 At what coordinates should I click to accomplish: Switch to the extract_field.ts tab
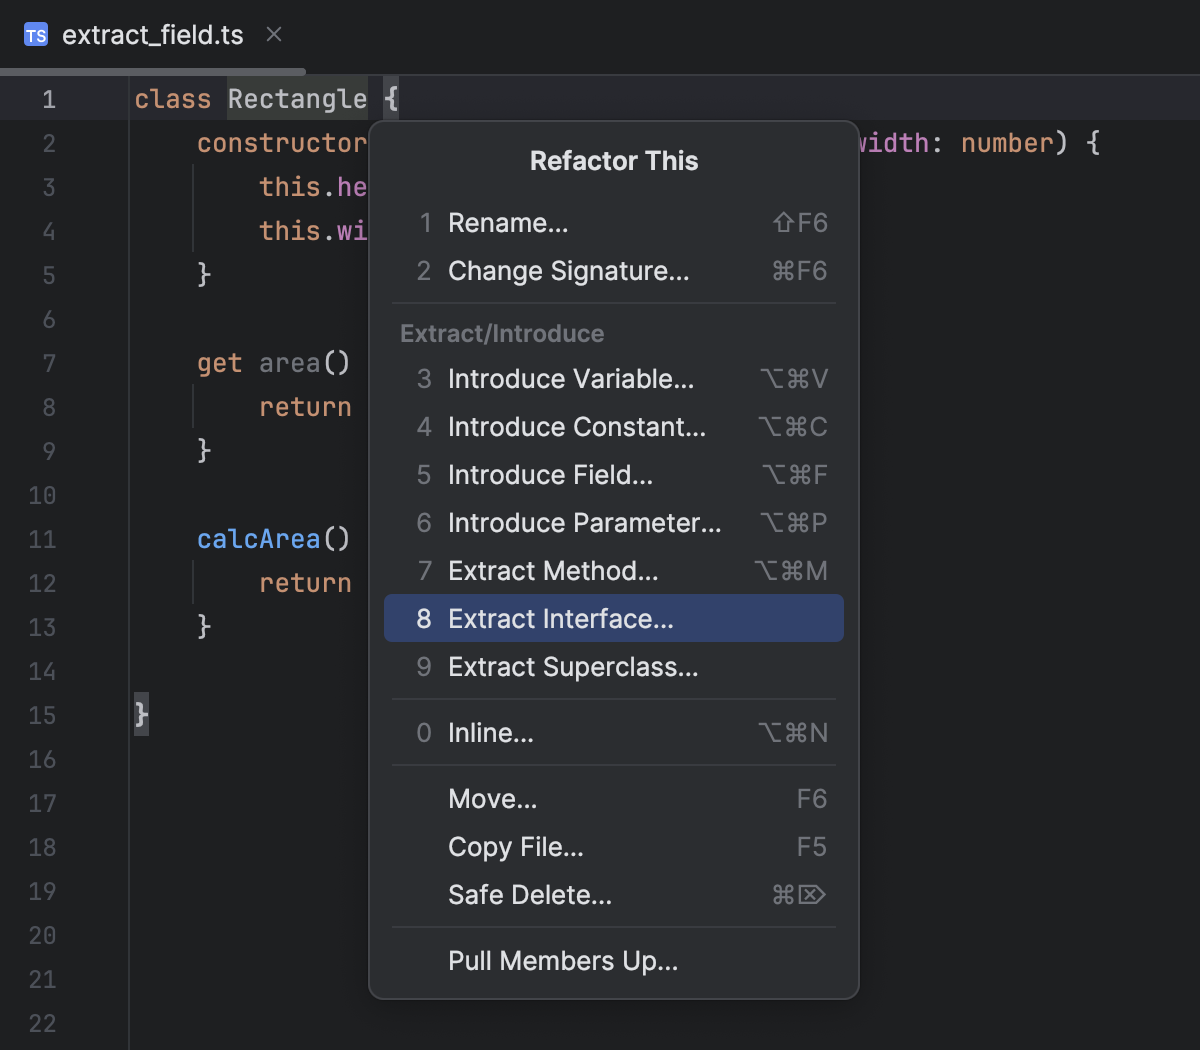[x=152, y=36]
